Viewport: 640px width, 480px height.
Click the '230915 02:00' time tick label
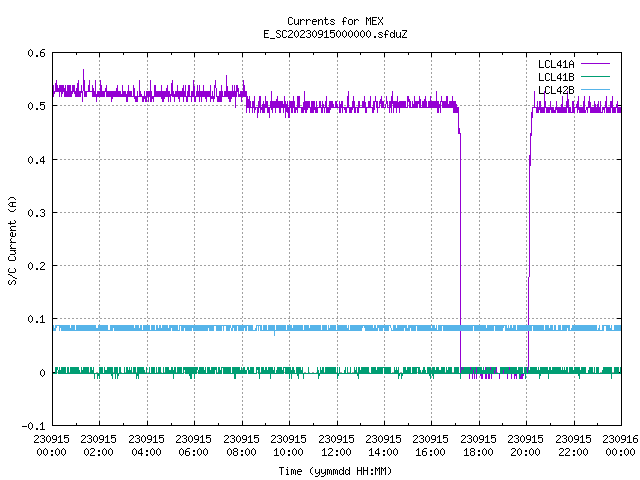(98, 446)
